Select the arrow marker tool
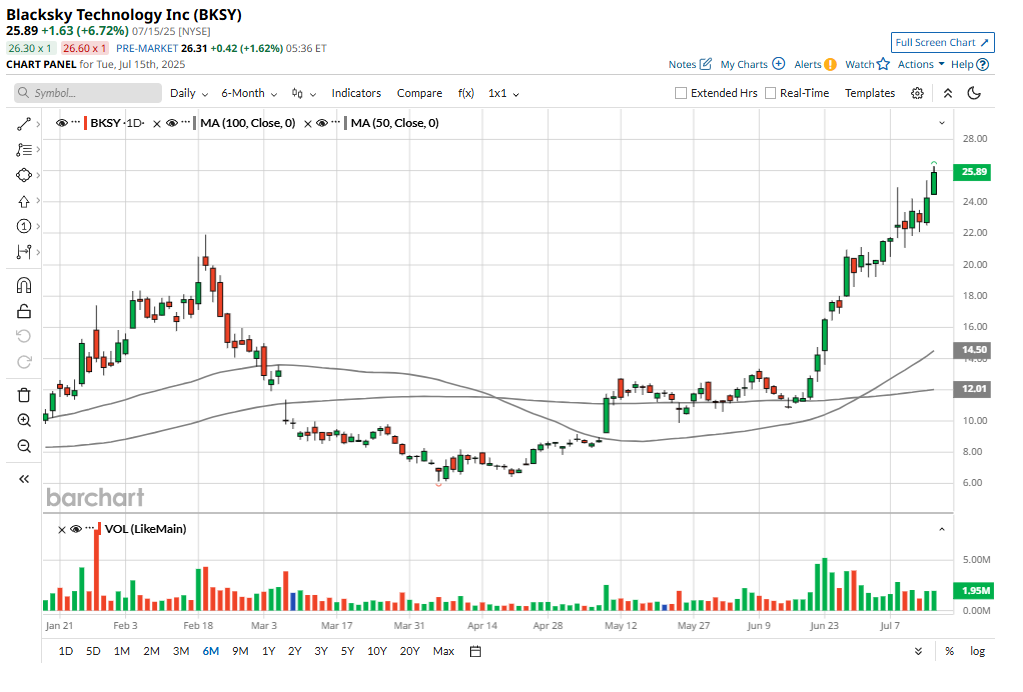1023x692 pixels. [23, 202]
